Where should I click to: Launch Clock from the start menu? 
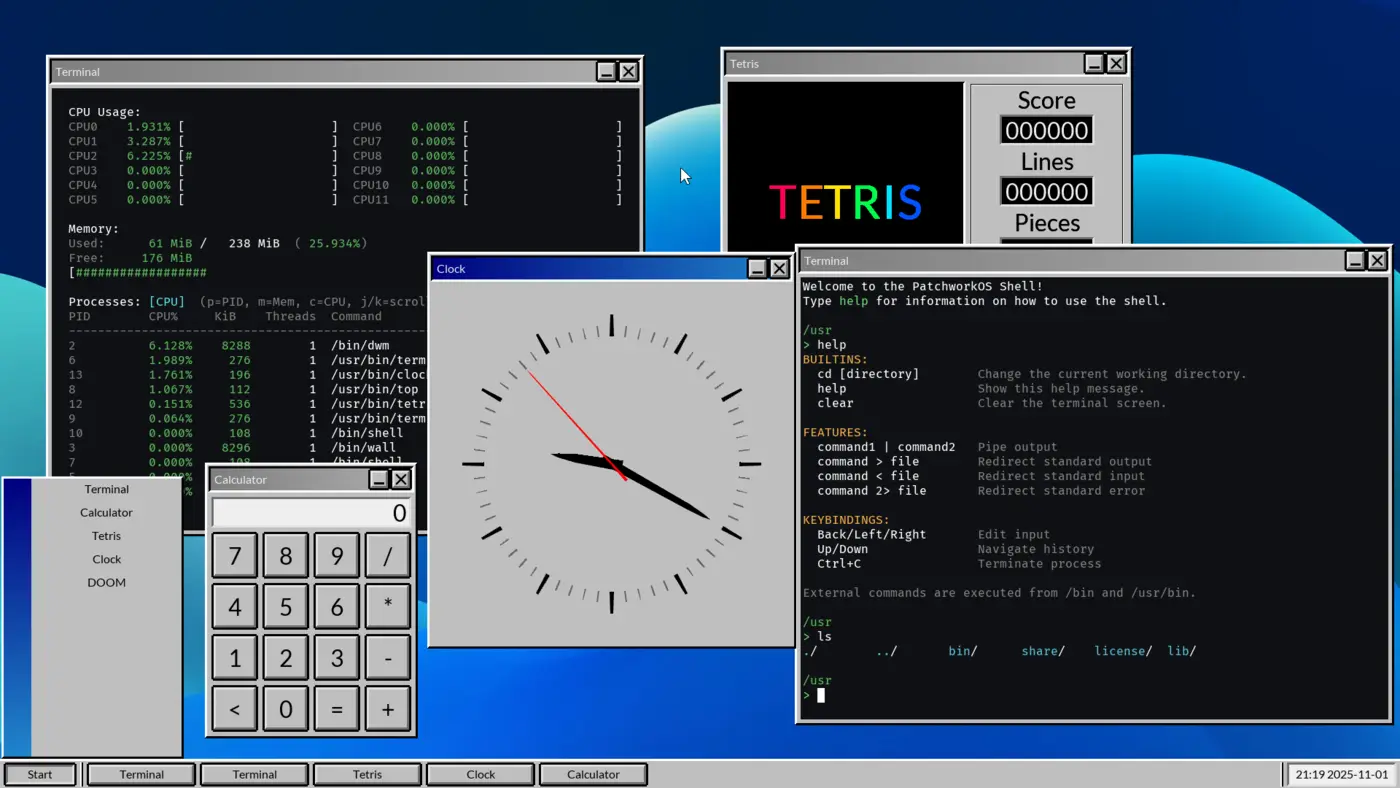(106, 559)
